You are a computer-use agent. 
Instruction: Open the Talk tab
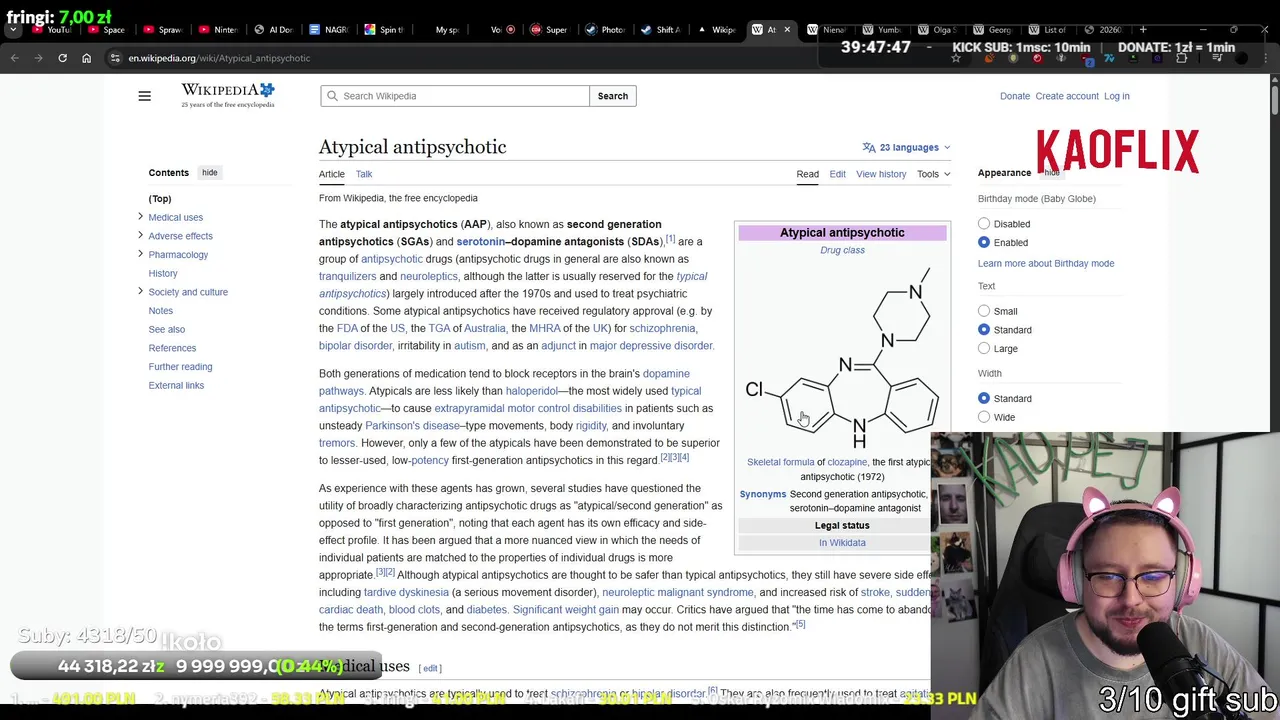(x=364, y=174)
